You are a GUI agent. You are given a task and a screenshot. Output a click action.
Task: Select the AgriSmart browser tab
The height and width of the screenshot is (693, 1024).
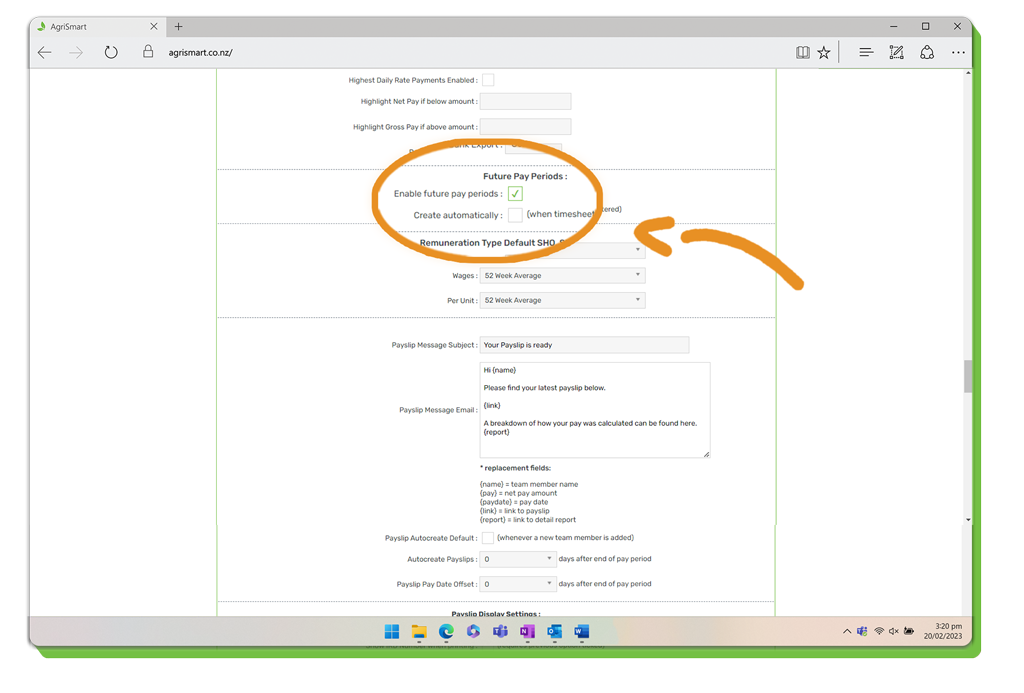tap(90, 27)
